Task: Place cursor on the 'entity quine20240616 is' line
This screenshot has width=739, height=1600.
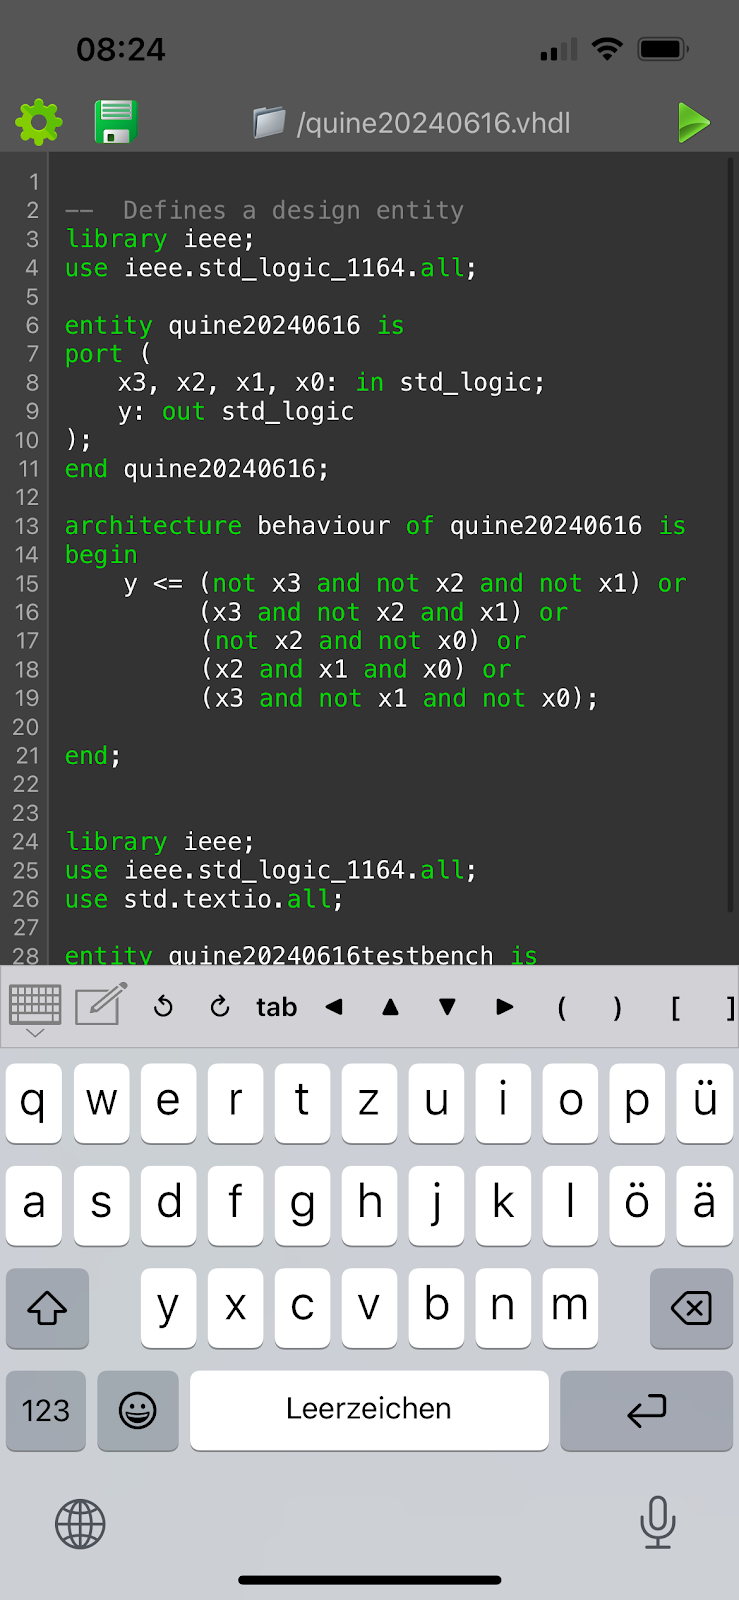Action: (x=234, y=326)
